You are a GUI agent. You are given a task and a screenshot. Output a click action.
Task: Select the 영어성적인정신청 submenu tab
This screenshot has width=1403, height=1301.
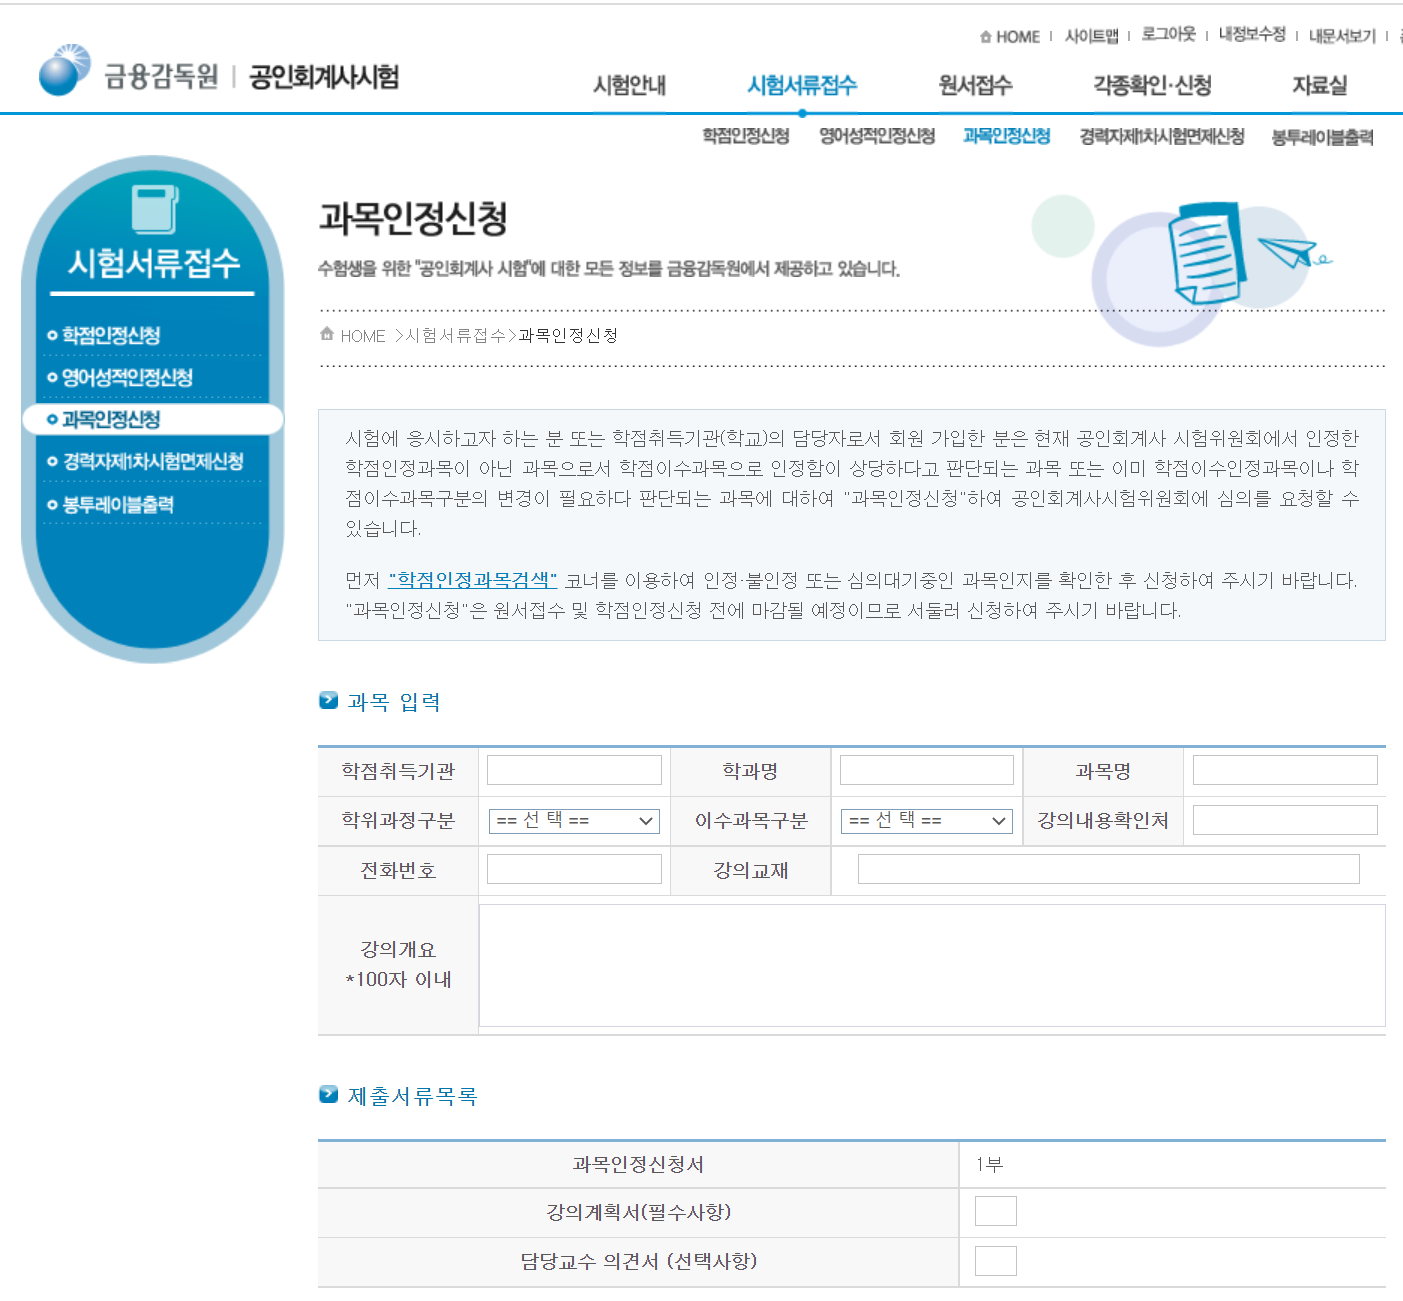[x=877, y=136]
